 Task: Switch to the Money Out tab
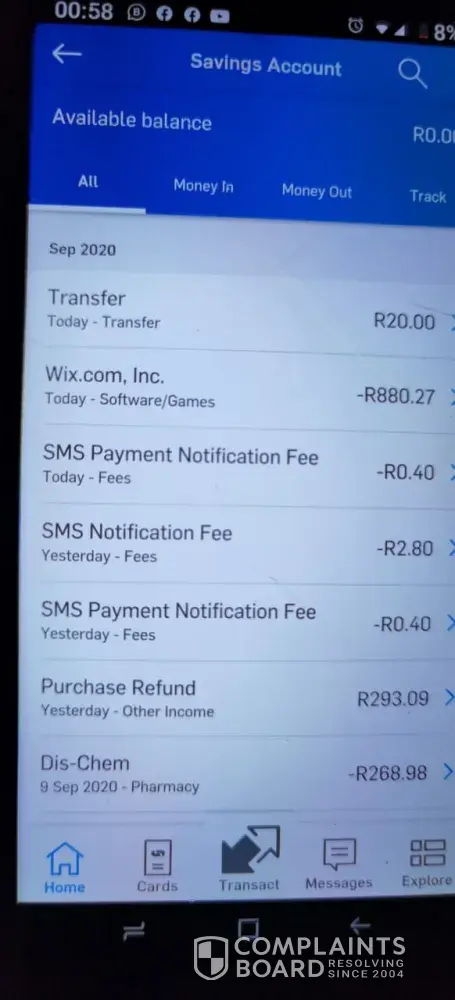317,191
